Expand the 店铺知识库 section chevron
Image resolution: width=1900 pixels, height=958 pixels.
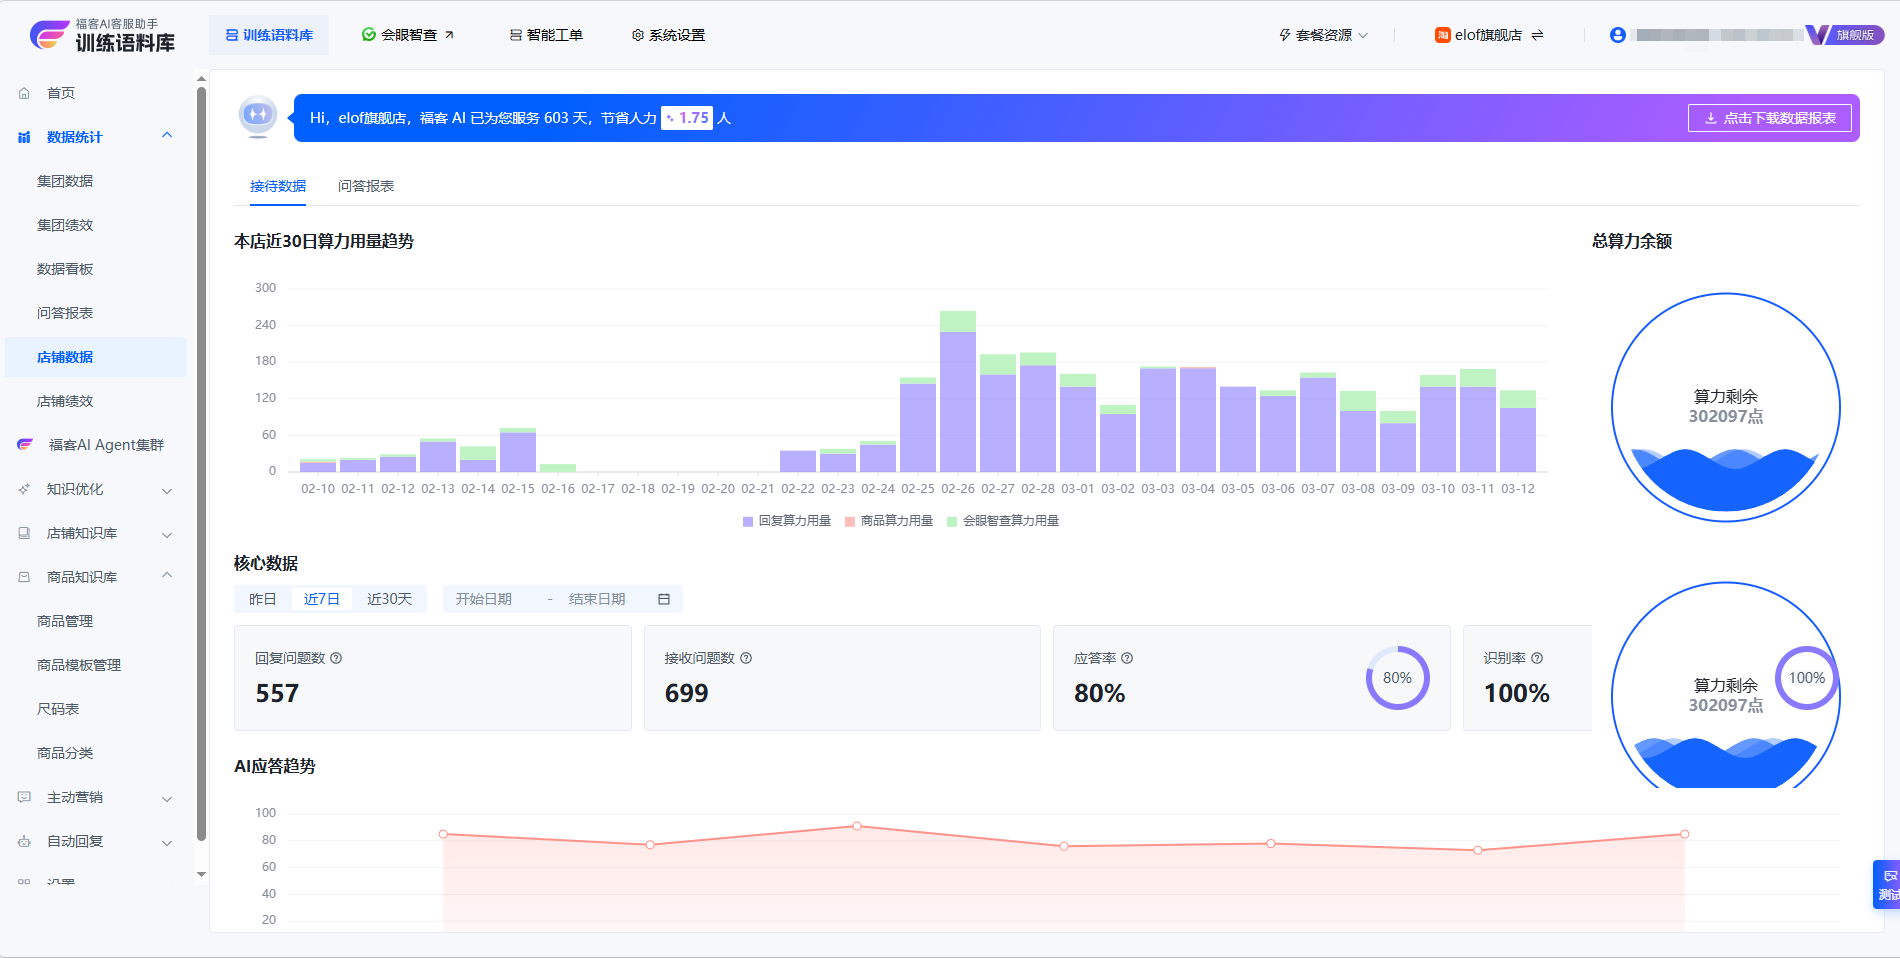tap(167, 534)
